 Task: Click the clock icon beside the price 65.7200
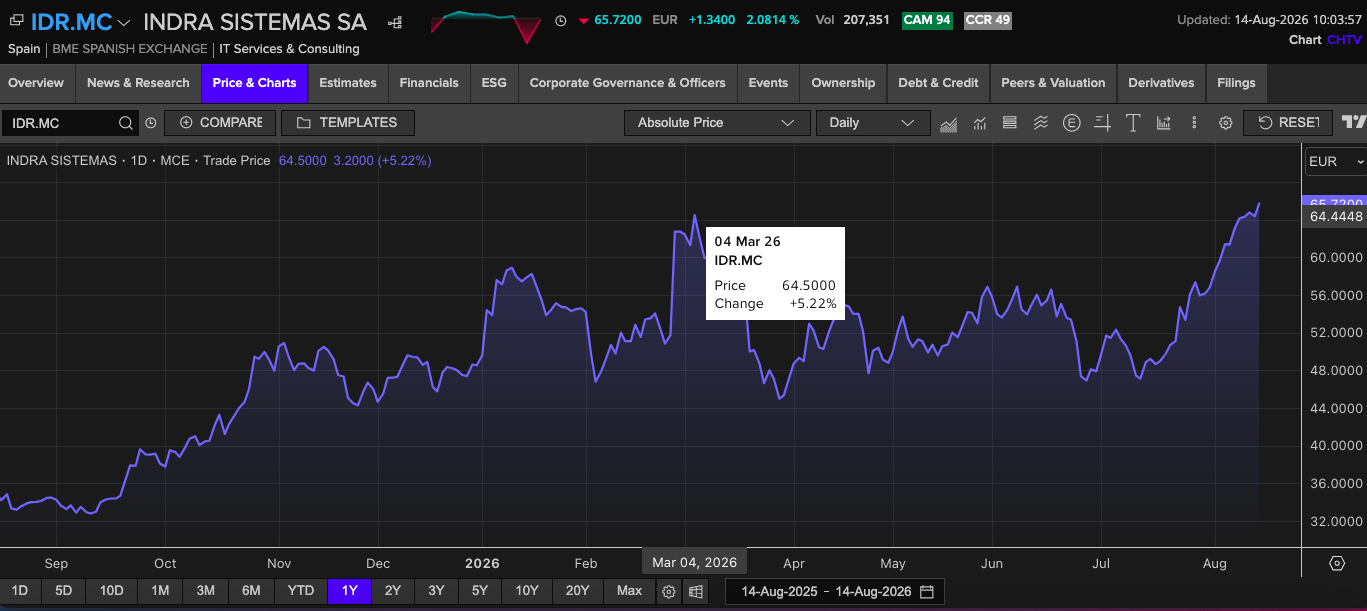pyautogui.click(x=560, y=20)
